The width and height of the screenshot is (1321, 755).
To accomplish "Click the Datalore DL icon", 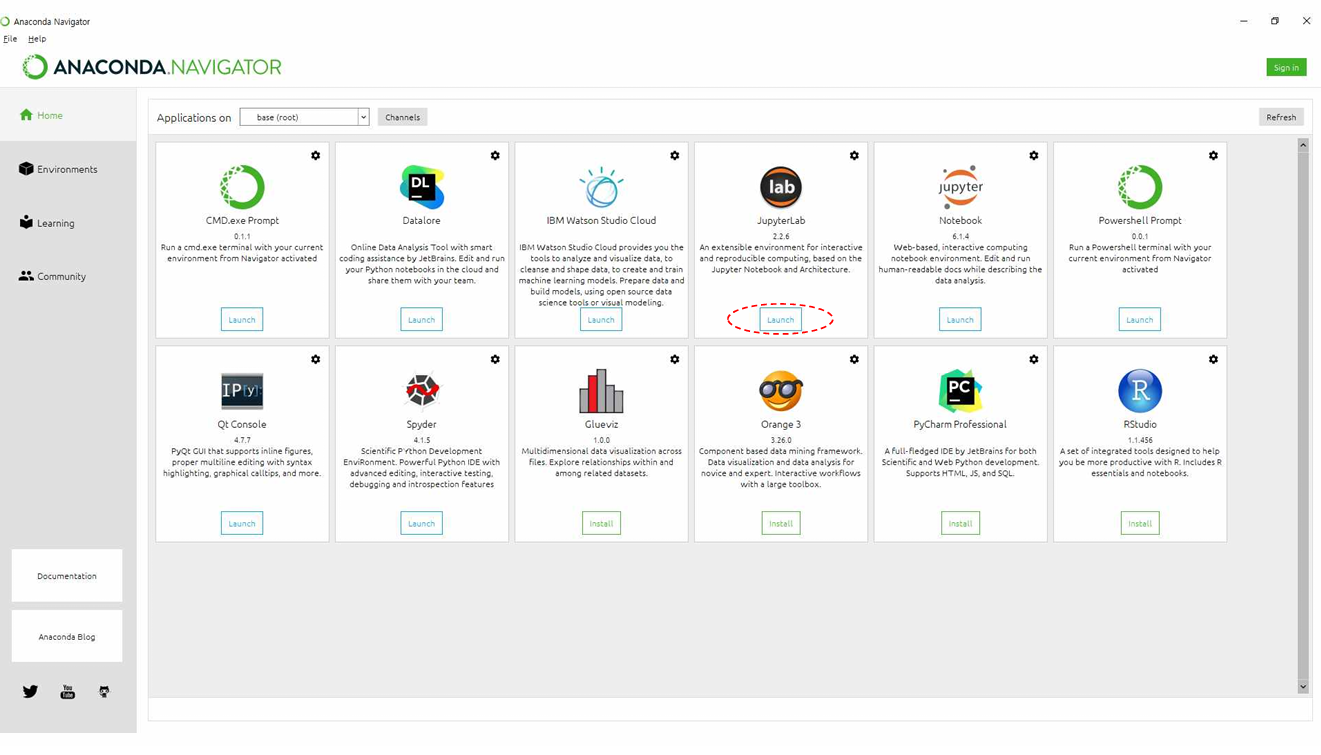I will (421, 187).
